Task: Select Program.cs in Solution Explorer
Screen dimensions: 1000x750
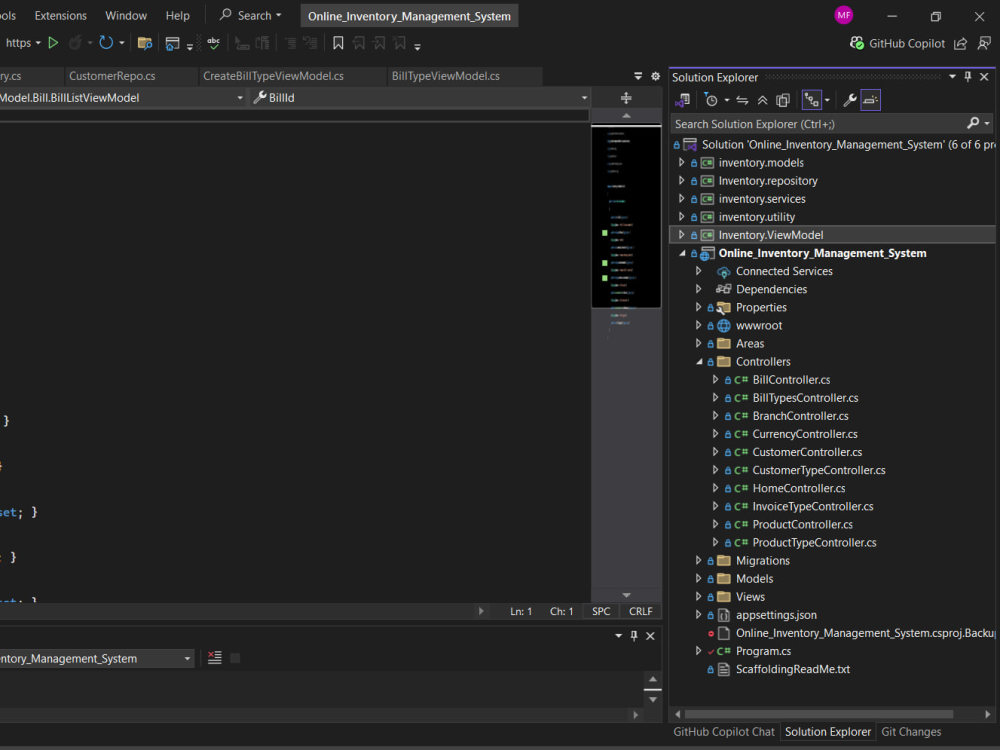Action: [763, 651]
